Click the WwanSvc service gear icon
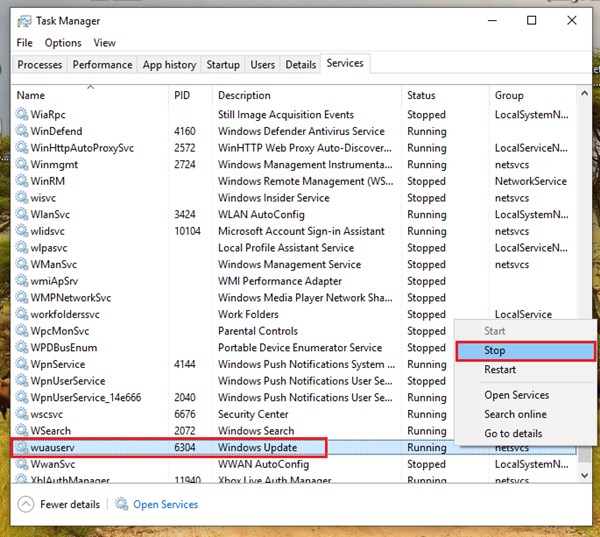The height and width of the screenshot is (537, 600). (x=22, y=464)
